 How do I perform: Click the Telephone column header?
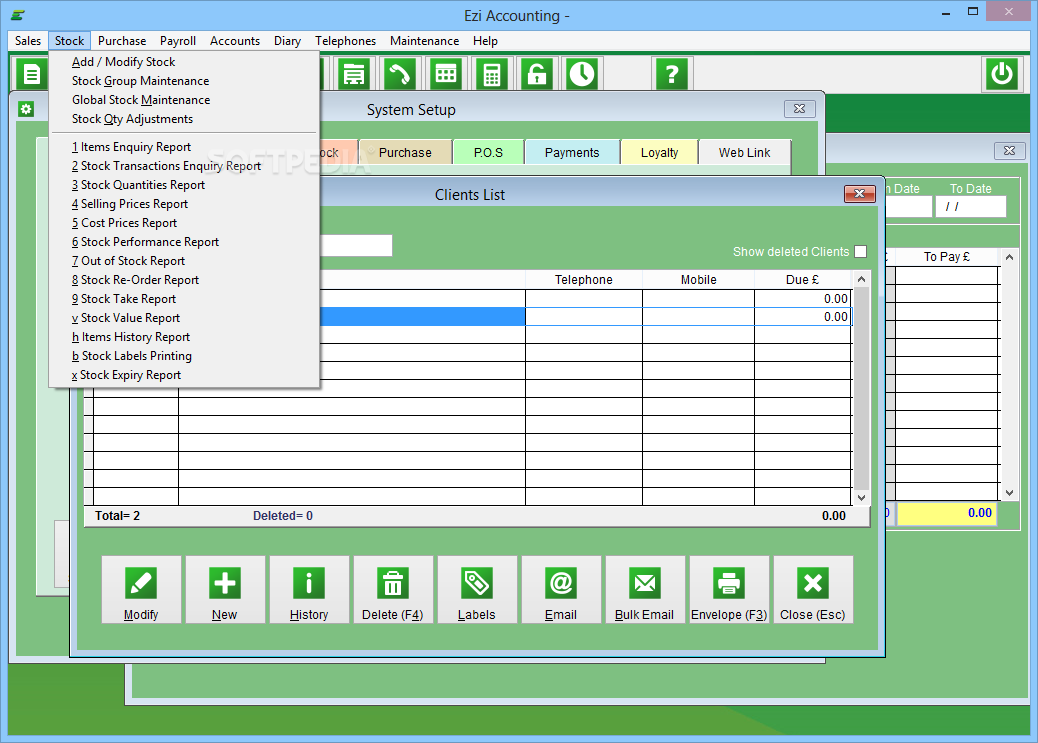584,280
